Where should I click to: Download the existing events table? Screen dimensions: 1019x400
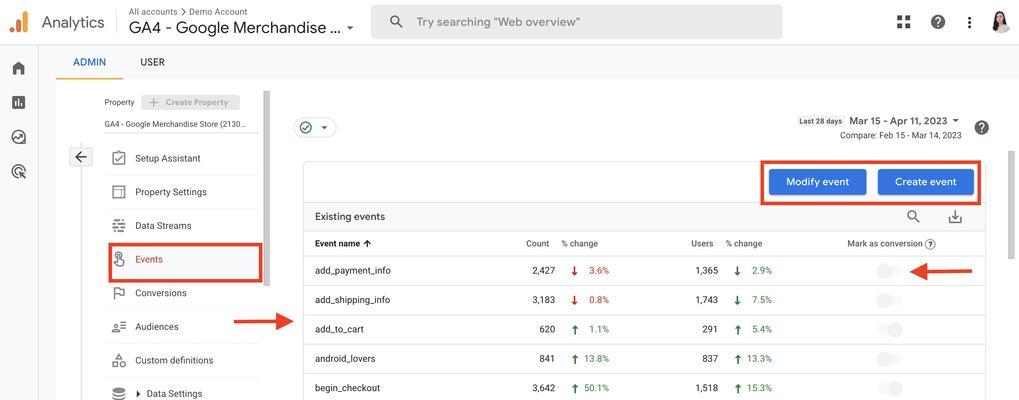955,217
